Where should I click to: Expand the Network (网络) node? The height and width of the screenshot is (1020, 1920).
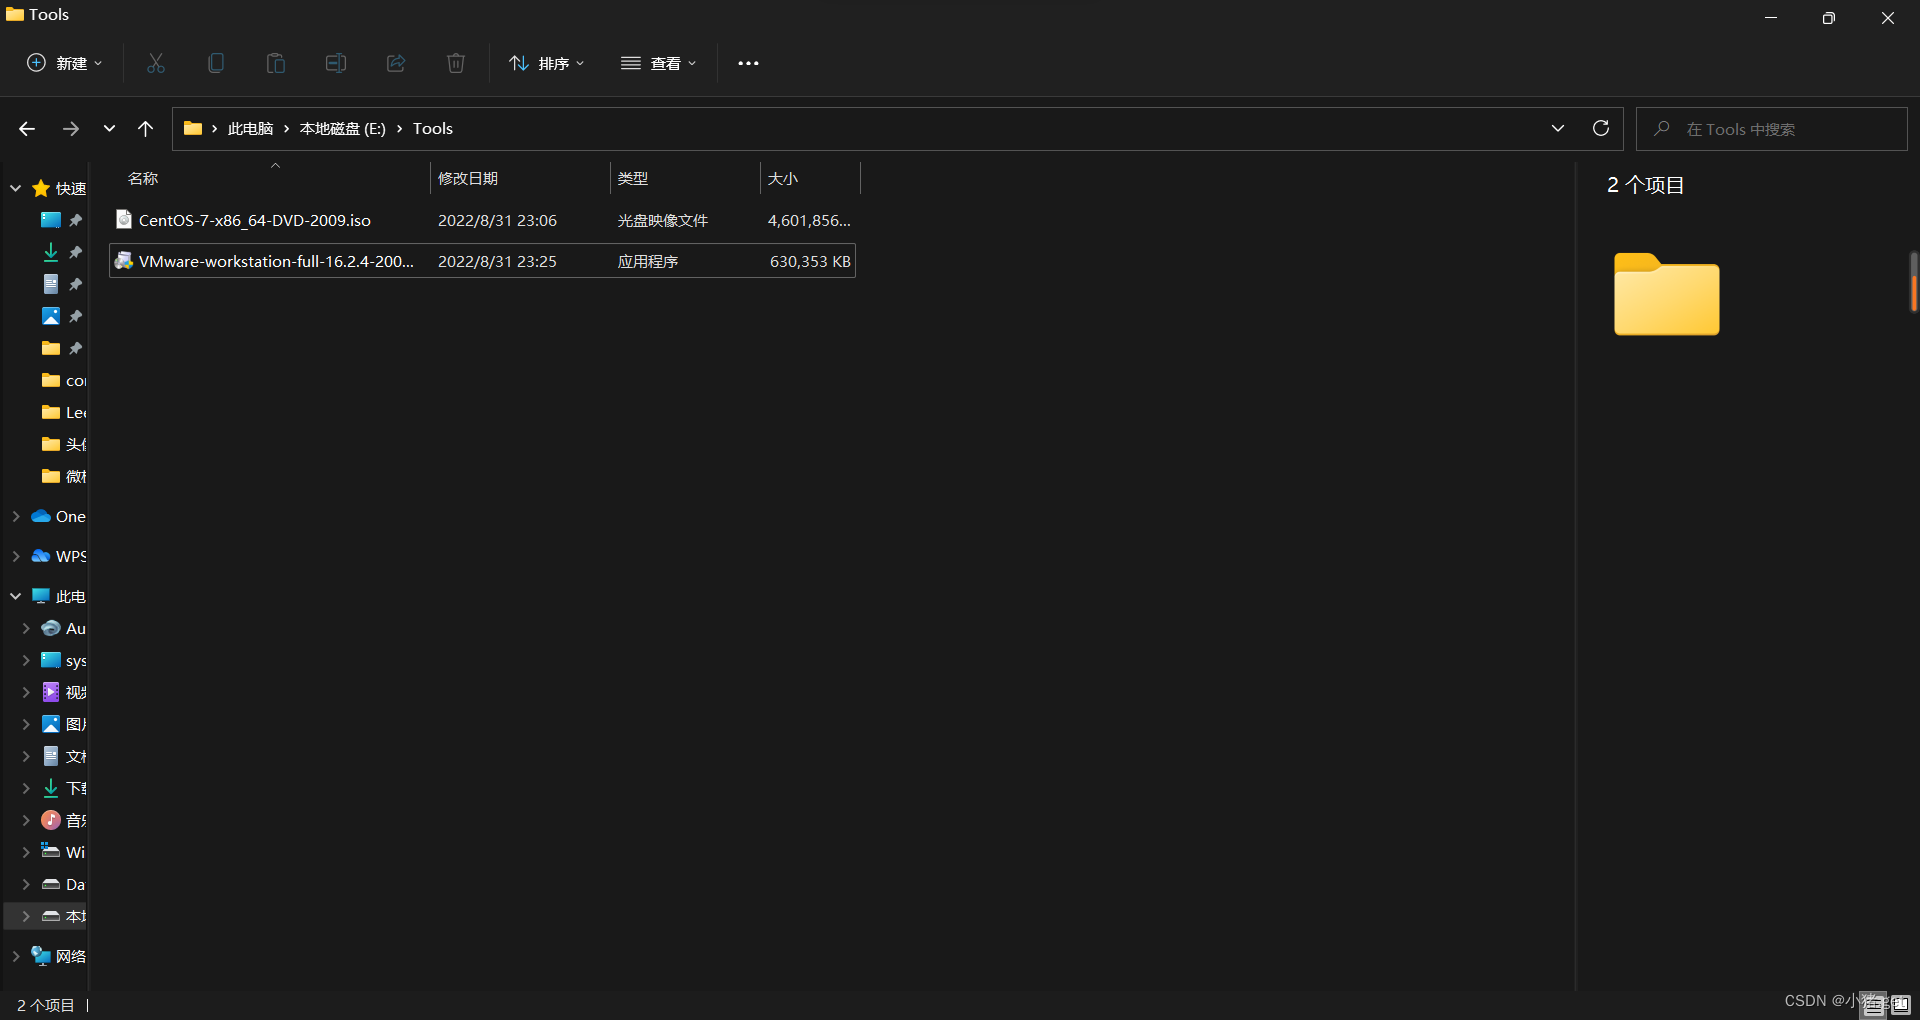[x=16, y=956]
